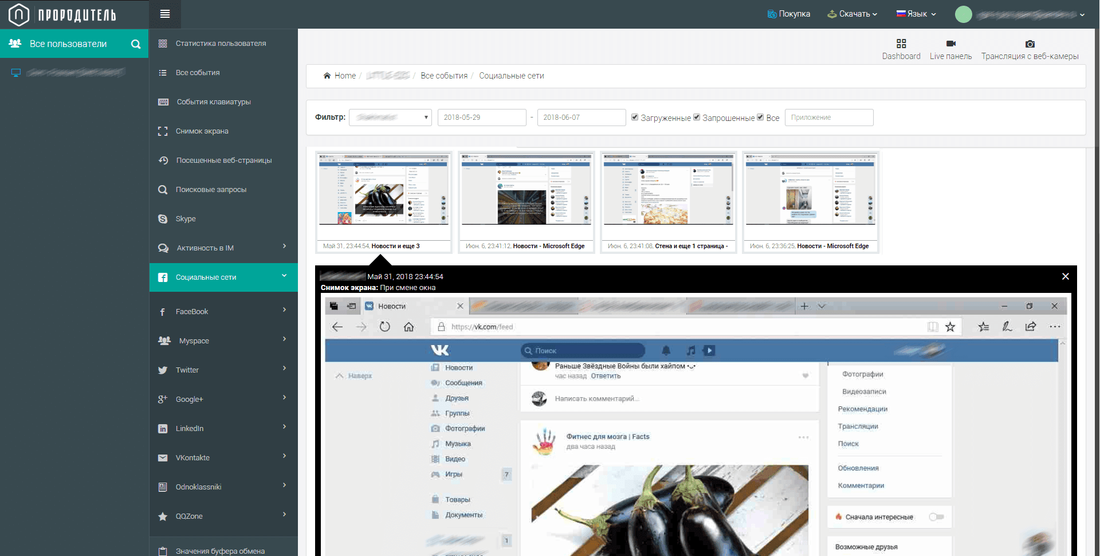Click Новости in the VK left menu
The image size is (1100, 556).
[459, 367]
